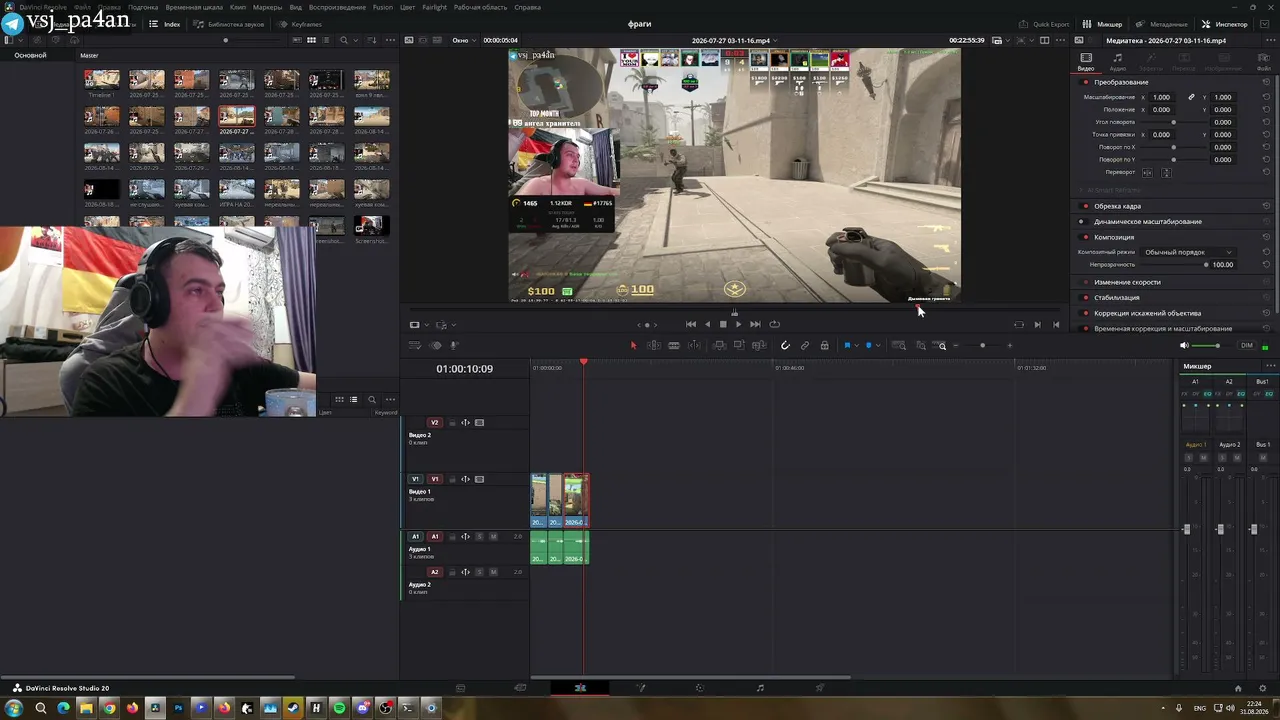Enable Динамическое масштабирование switch

(1085, 222)
